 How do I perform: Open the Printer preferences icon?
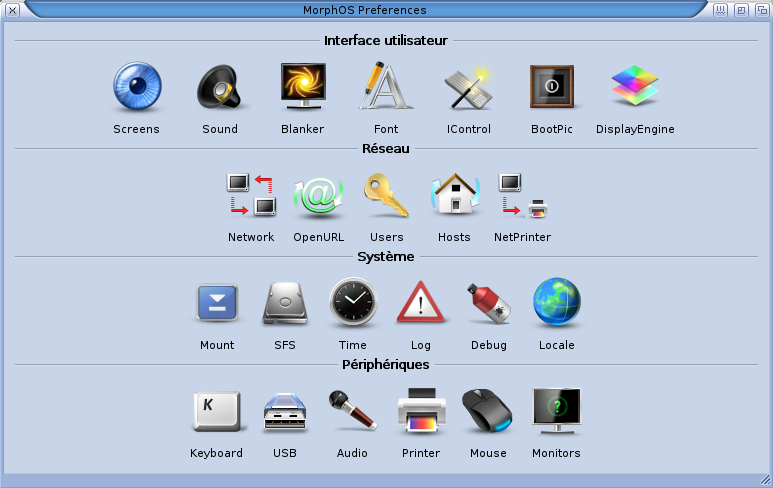point(421,410)
